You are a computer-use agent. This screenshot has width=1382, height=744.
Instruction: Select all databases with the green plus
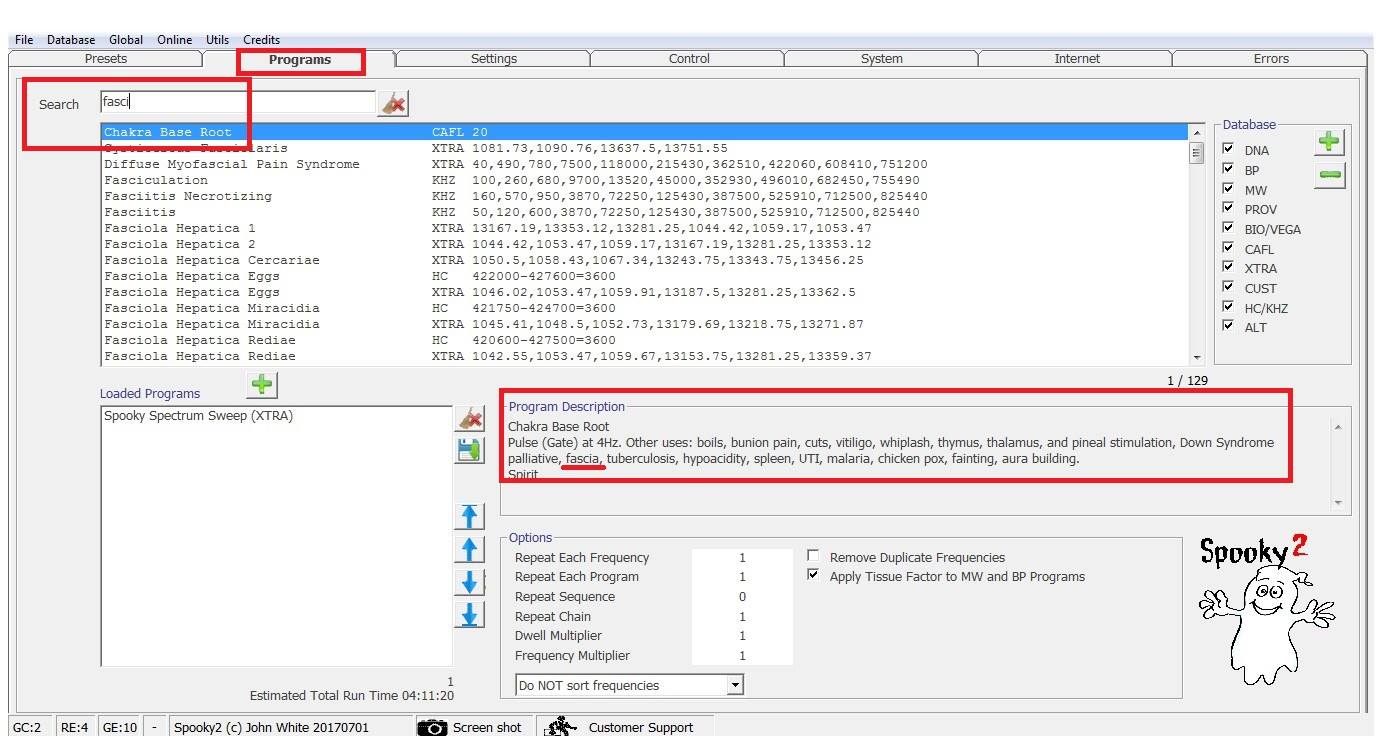(x=1329, y=142)
